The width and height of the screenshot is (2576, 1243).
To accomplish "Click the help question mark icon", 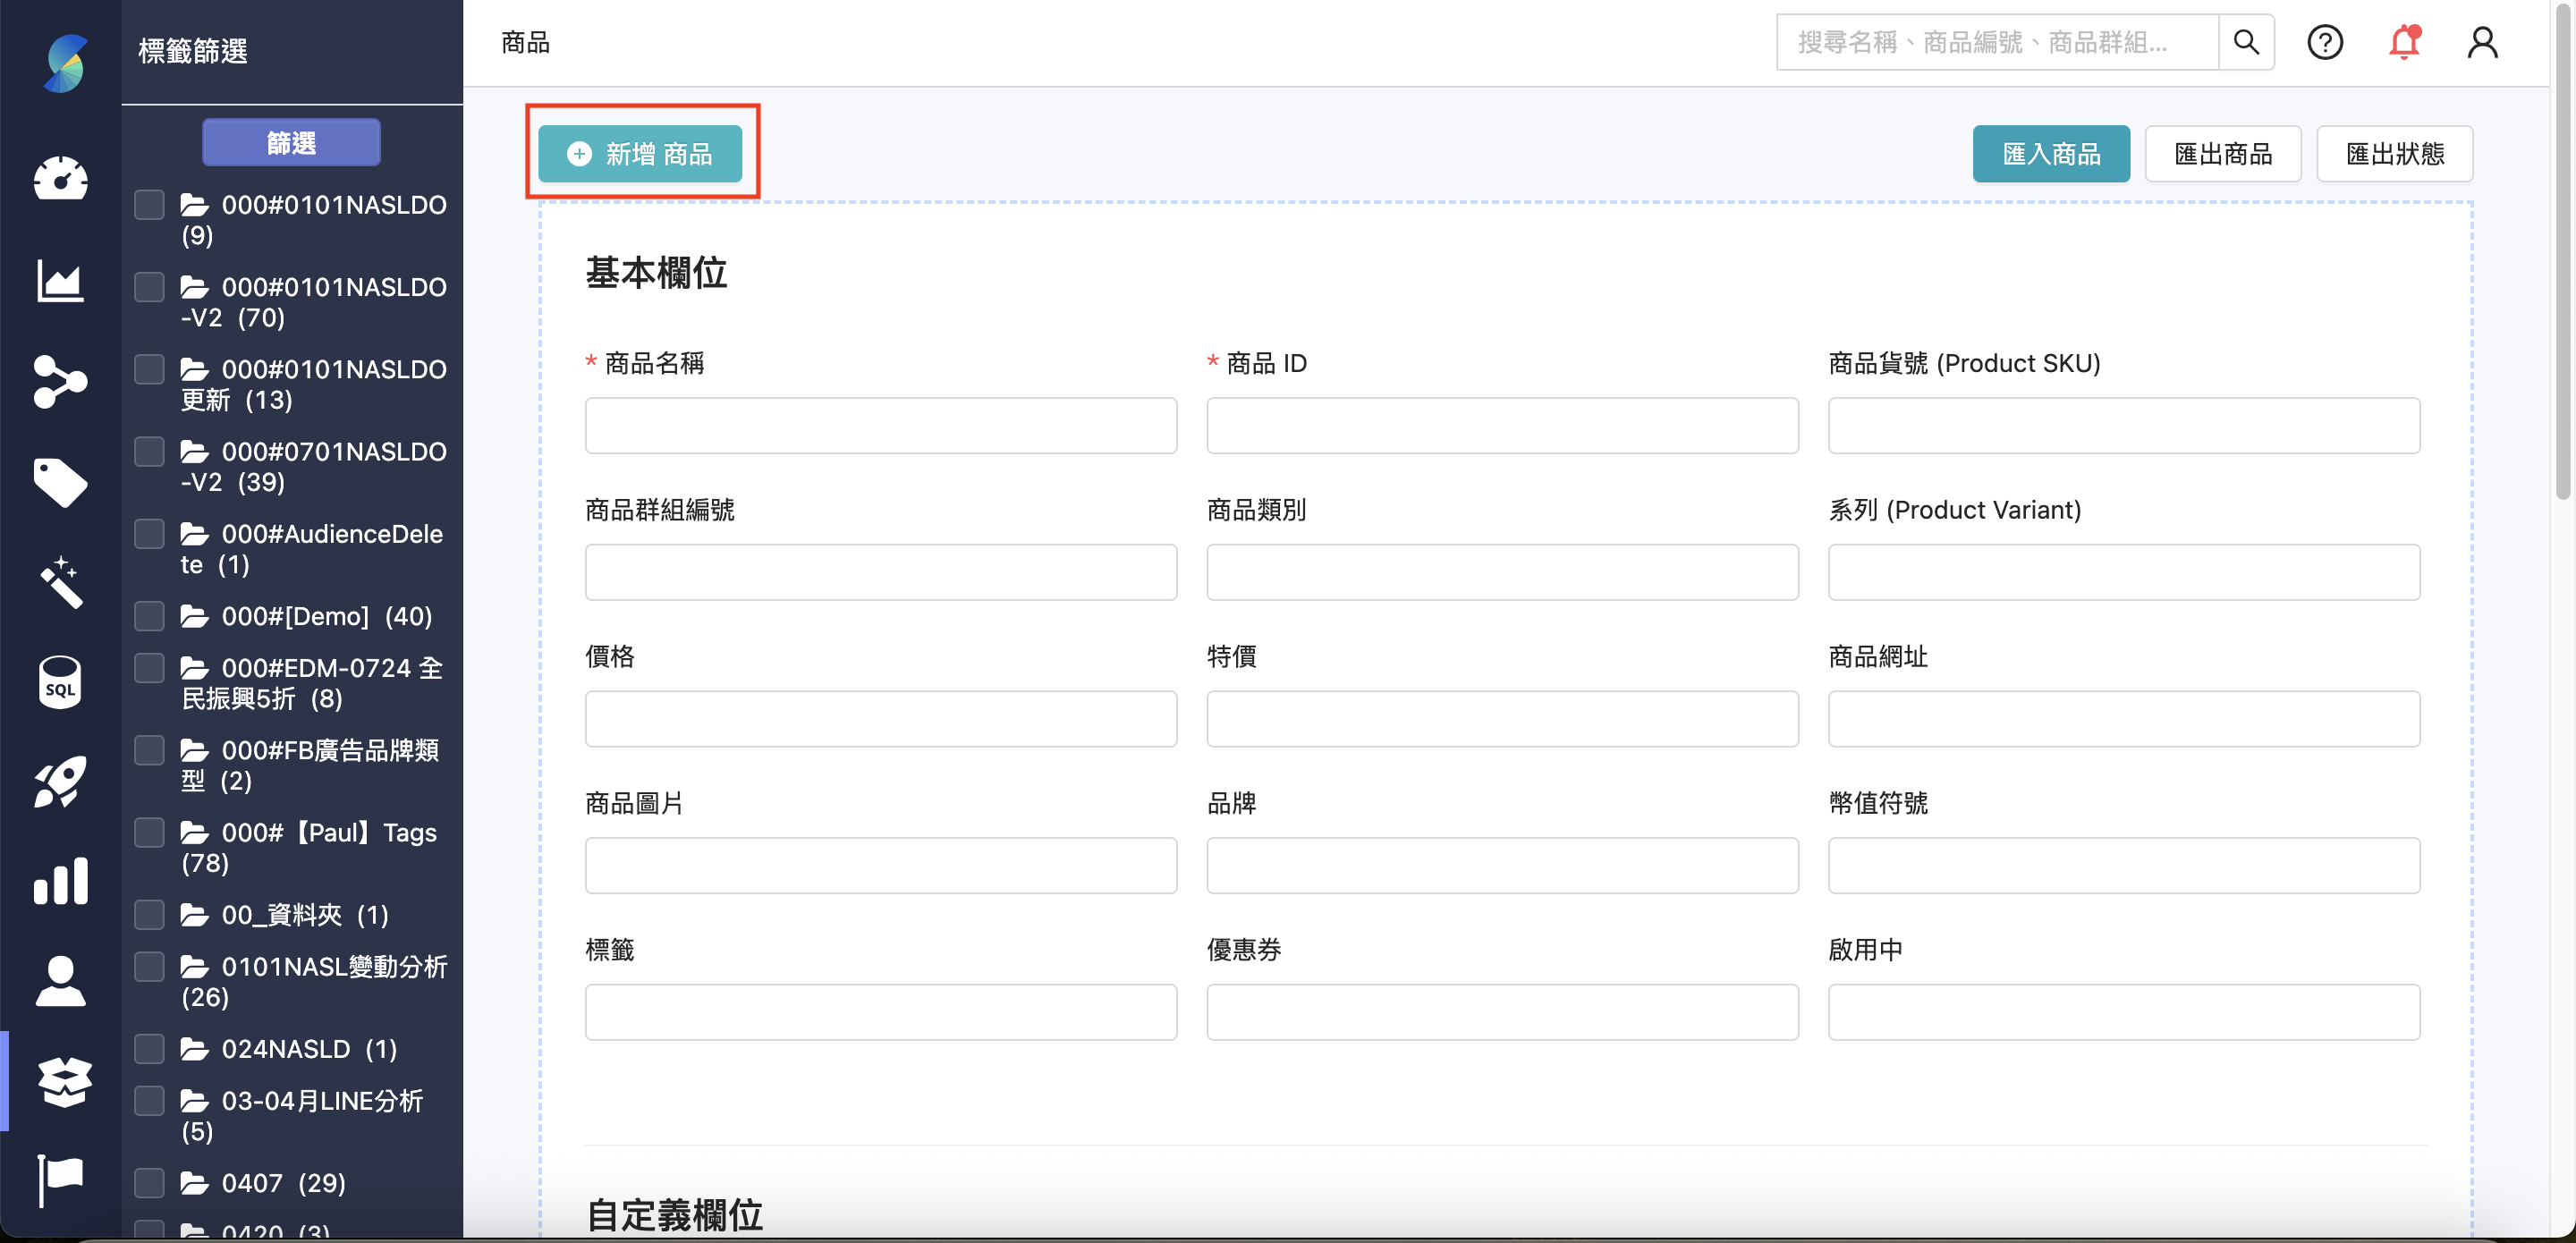I will pos(2324,43).
